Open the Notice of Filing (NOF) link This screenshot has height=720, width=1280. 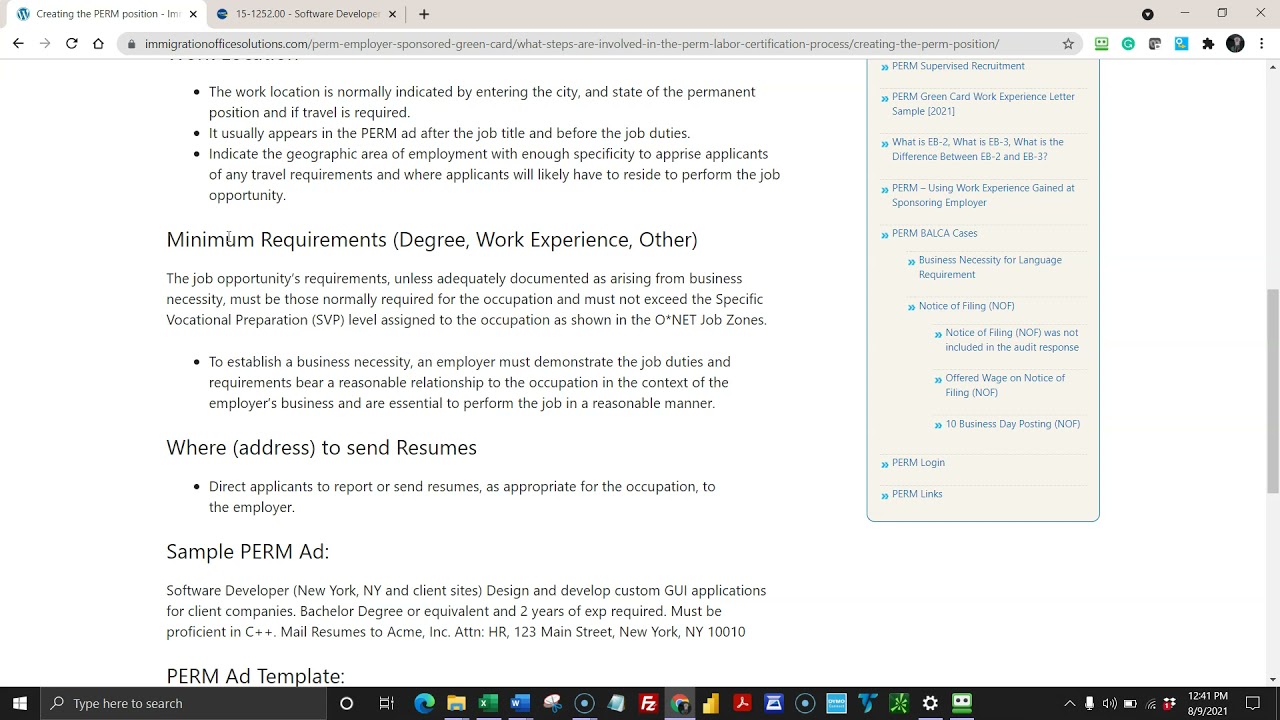[x=966, y=306]
